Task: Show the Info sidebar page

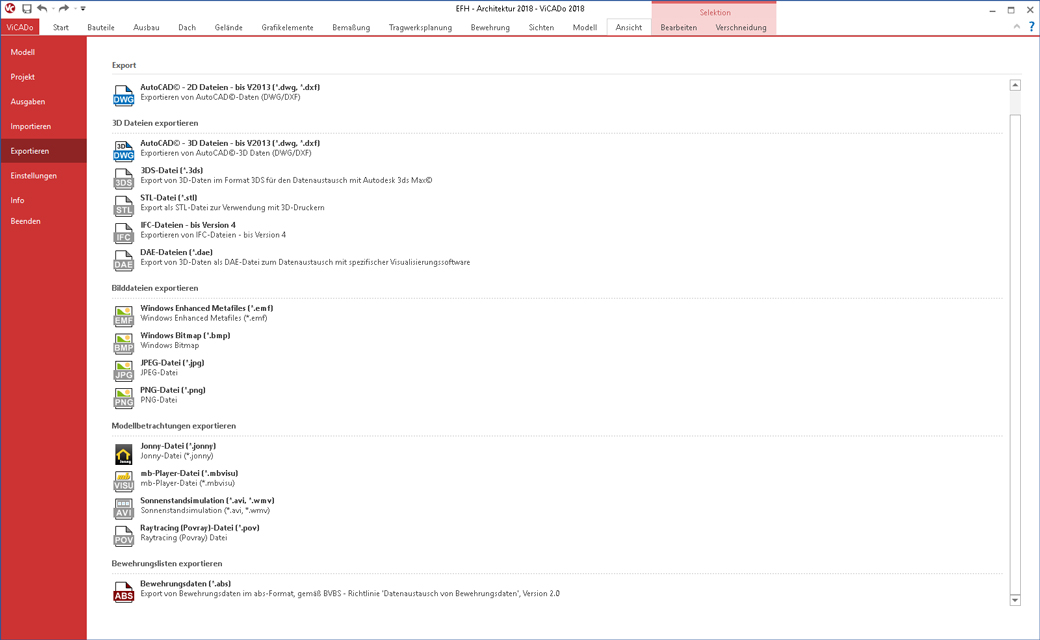Action: (43, 200)
